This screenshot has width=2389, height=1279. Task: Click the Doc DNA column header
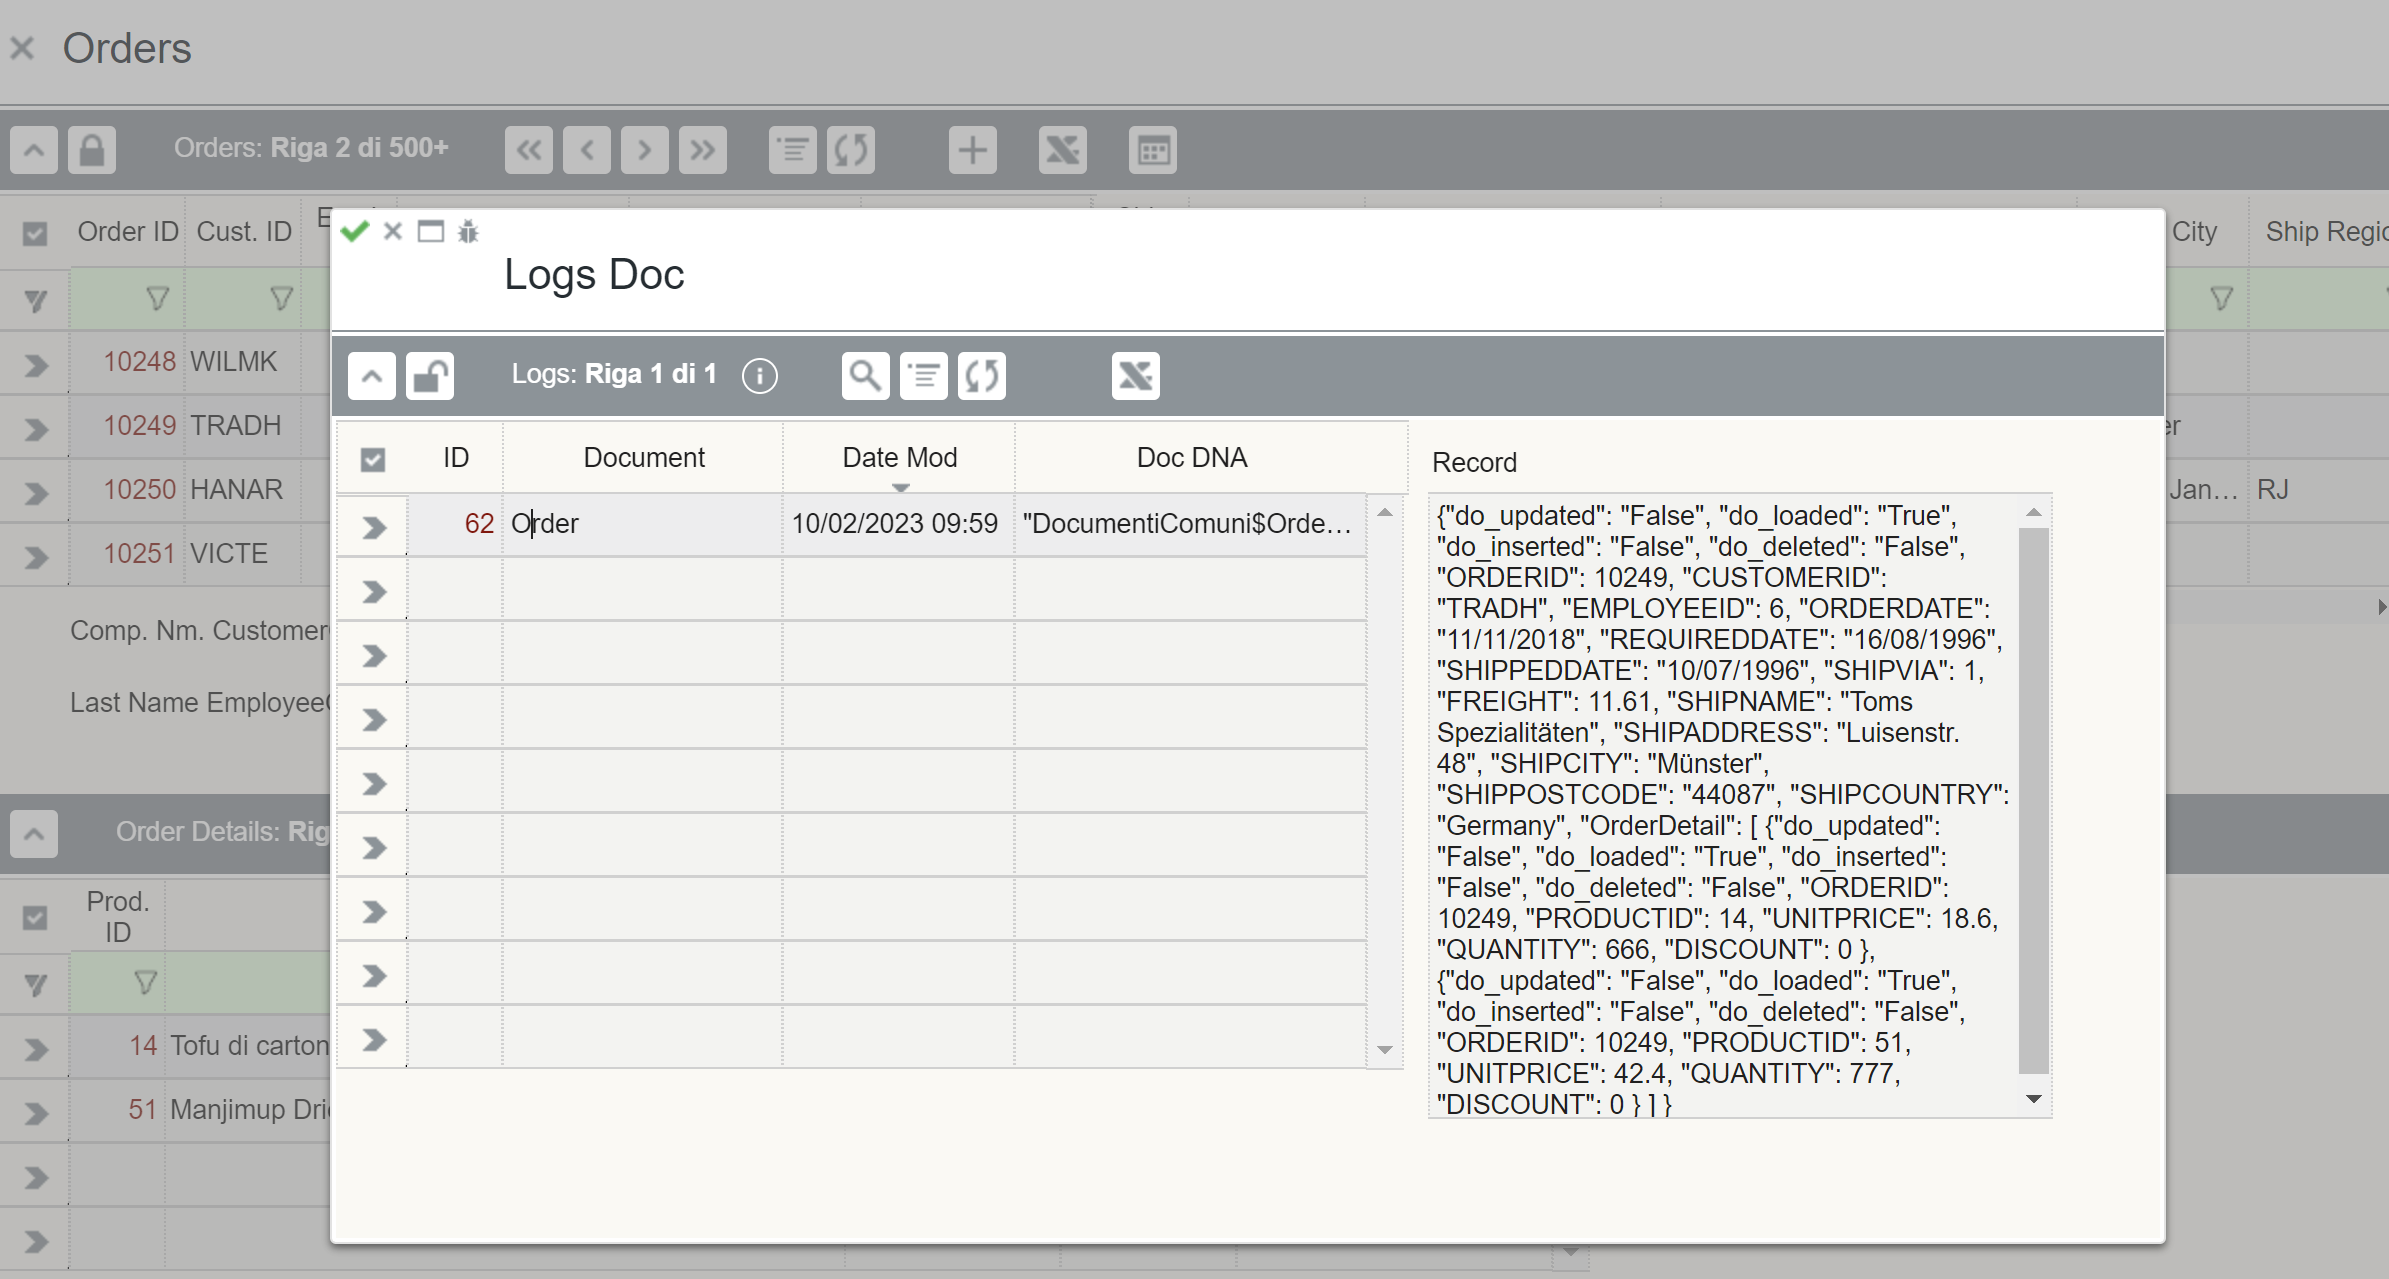point(1191,458)
